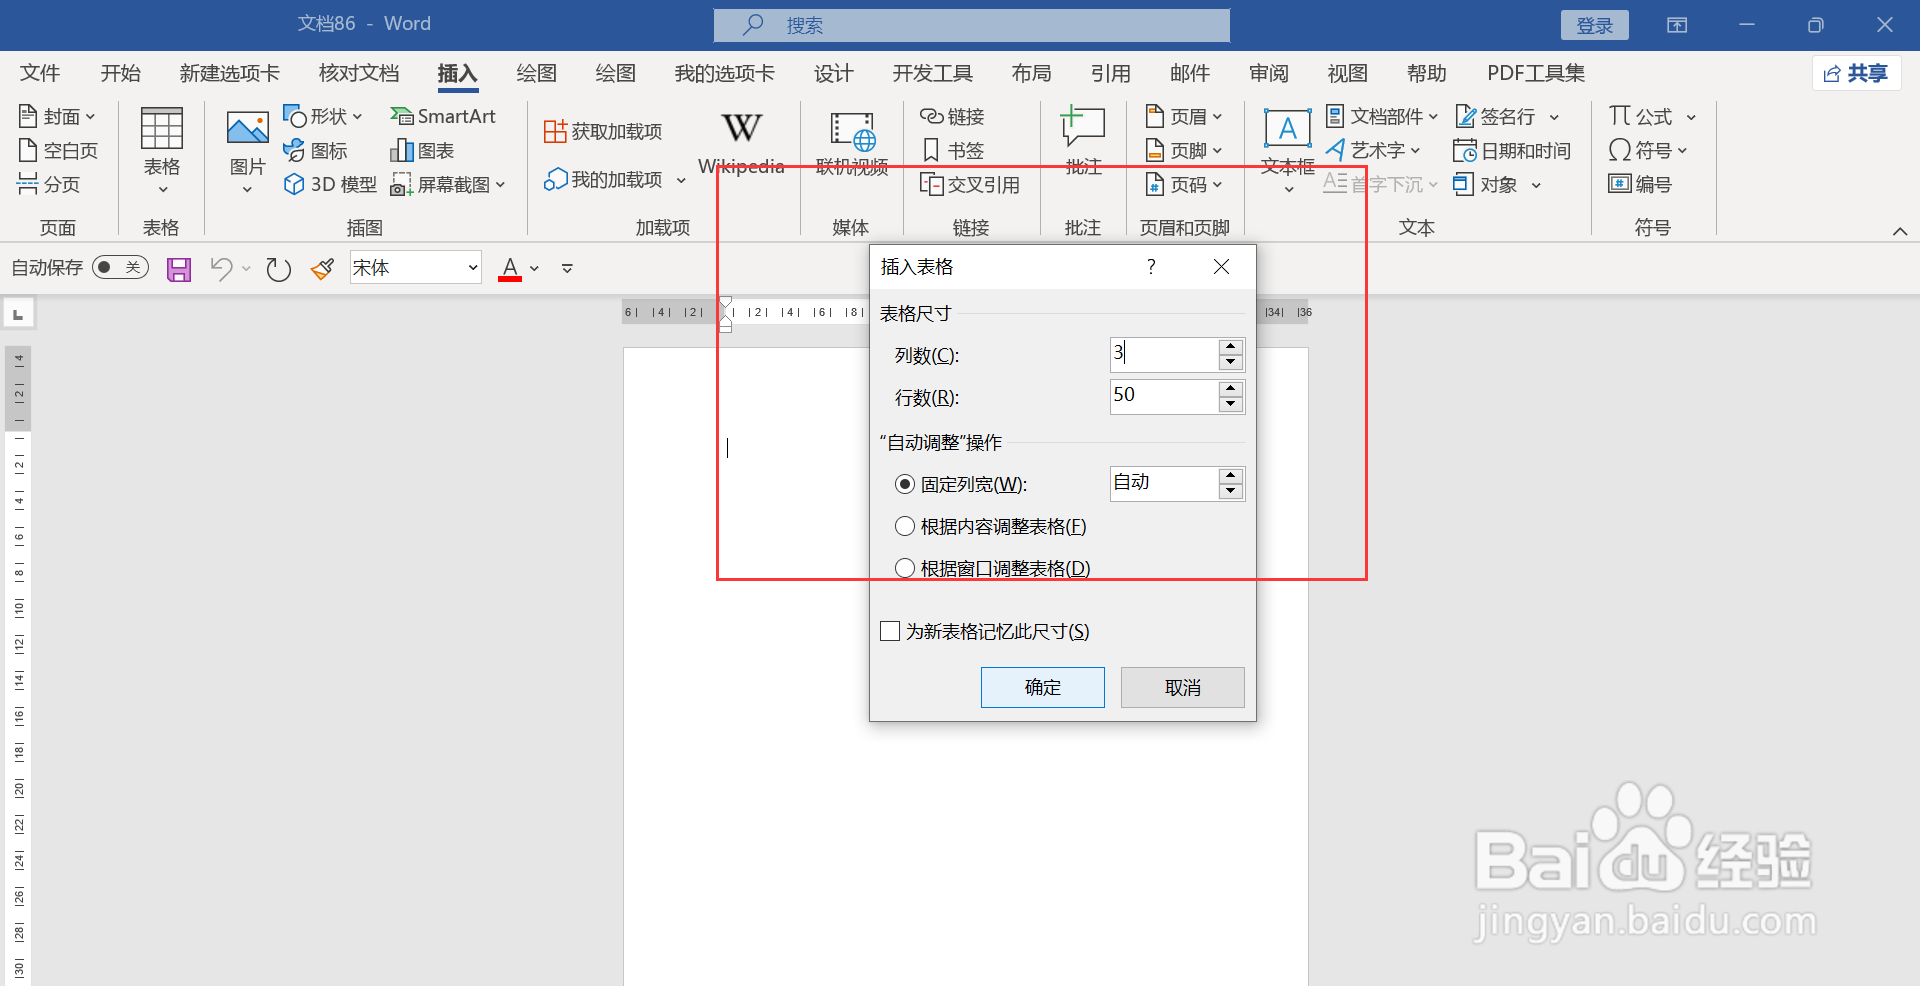Click the number of columns (列数) field
1920x986 pixels.
(1164, 355)
